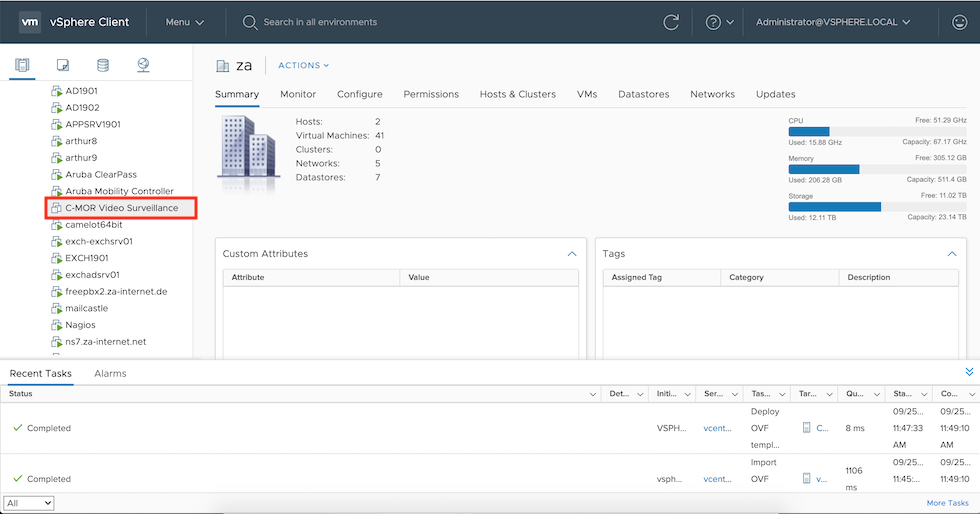Open the Details column filter arrow
The height and width of the screenshot is (514, 980).
coord(640,394)
